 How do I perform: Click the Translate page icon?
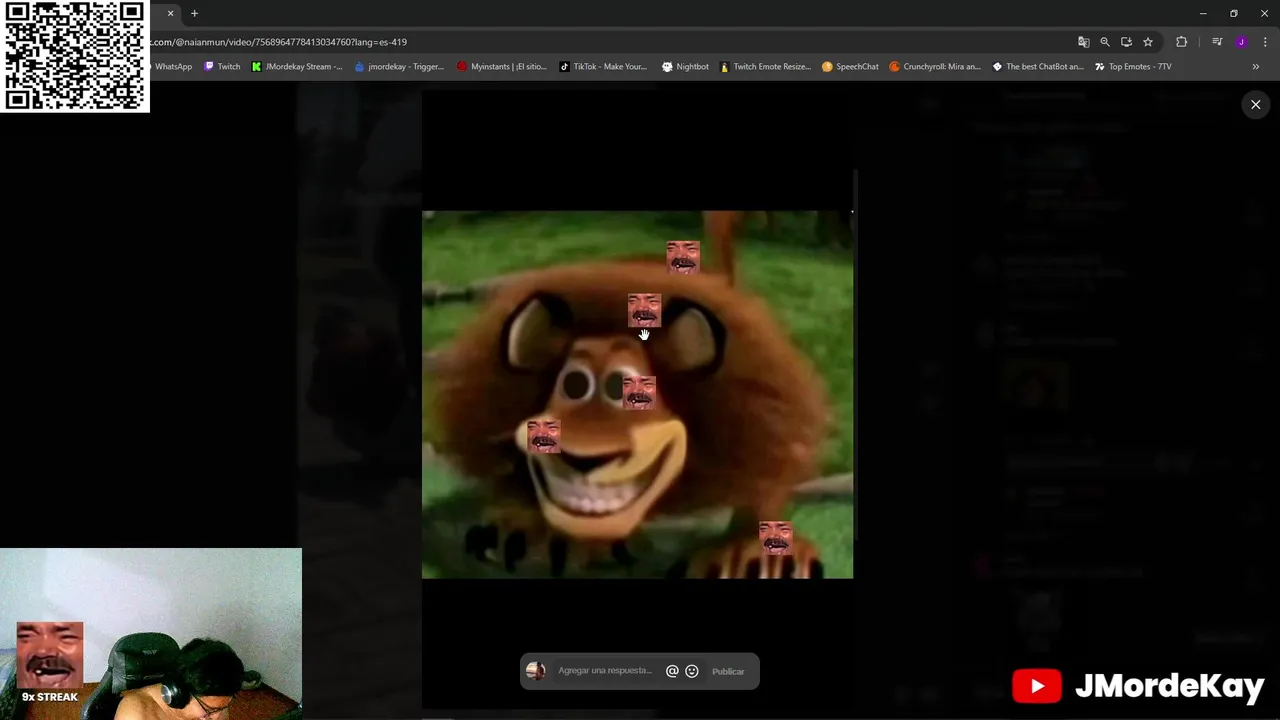click(x=1083, y=42)
